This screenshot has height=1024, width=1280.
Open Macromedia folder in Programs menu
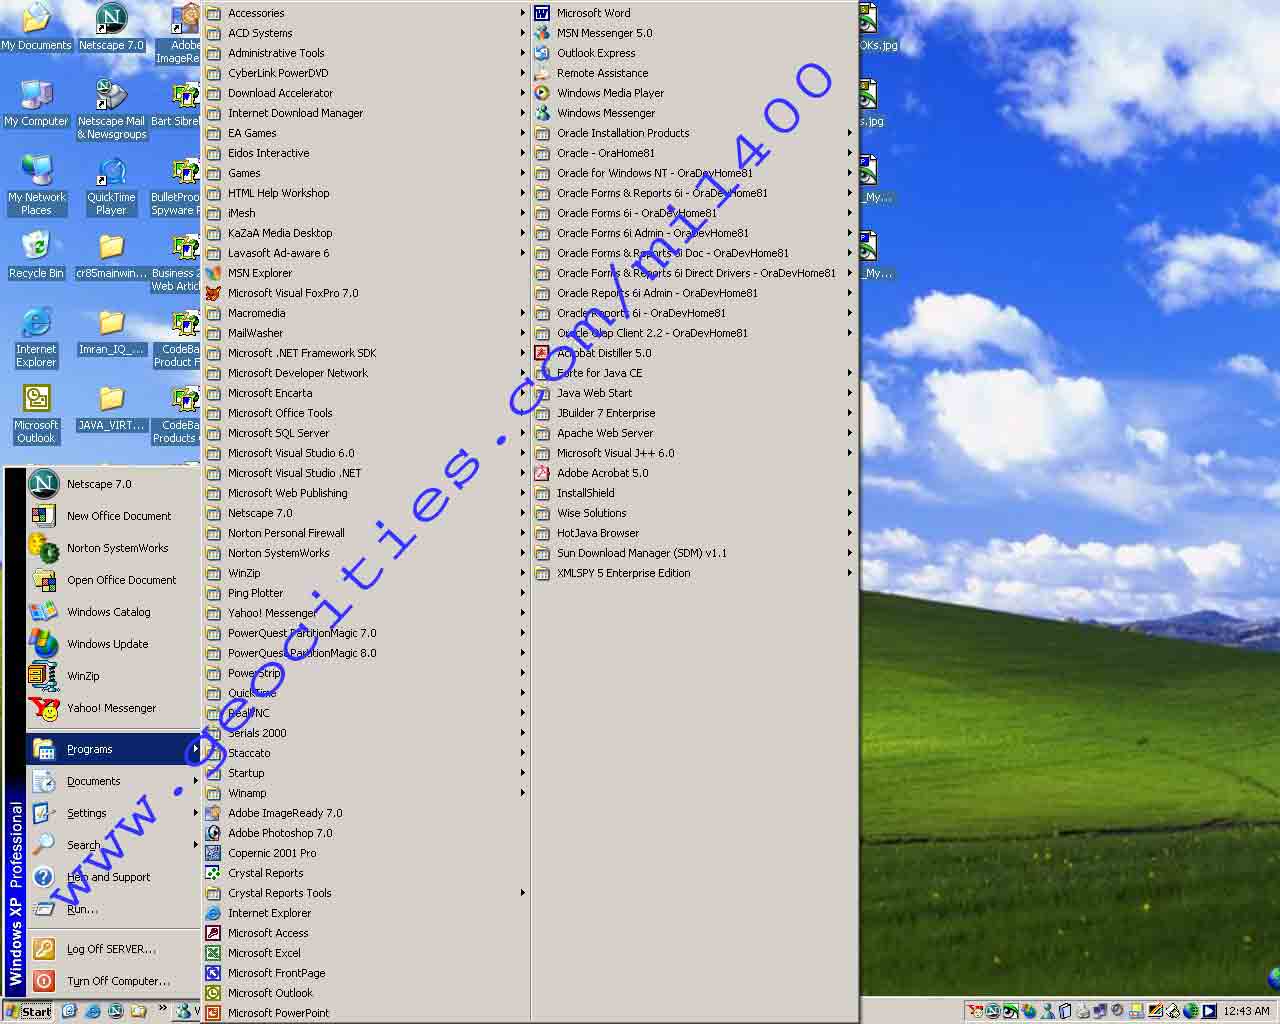(366, 313)
